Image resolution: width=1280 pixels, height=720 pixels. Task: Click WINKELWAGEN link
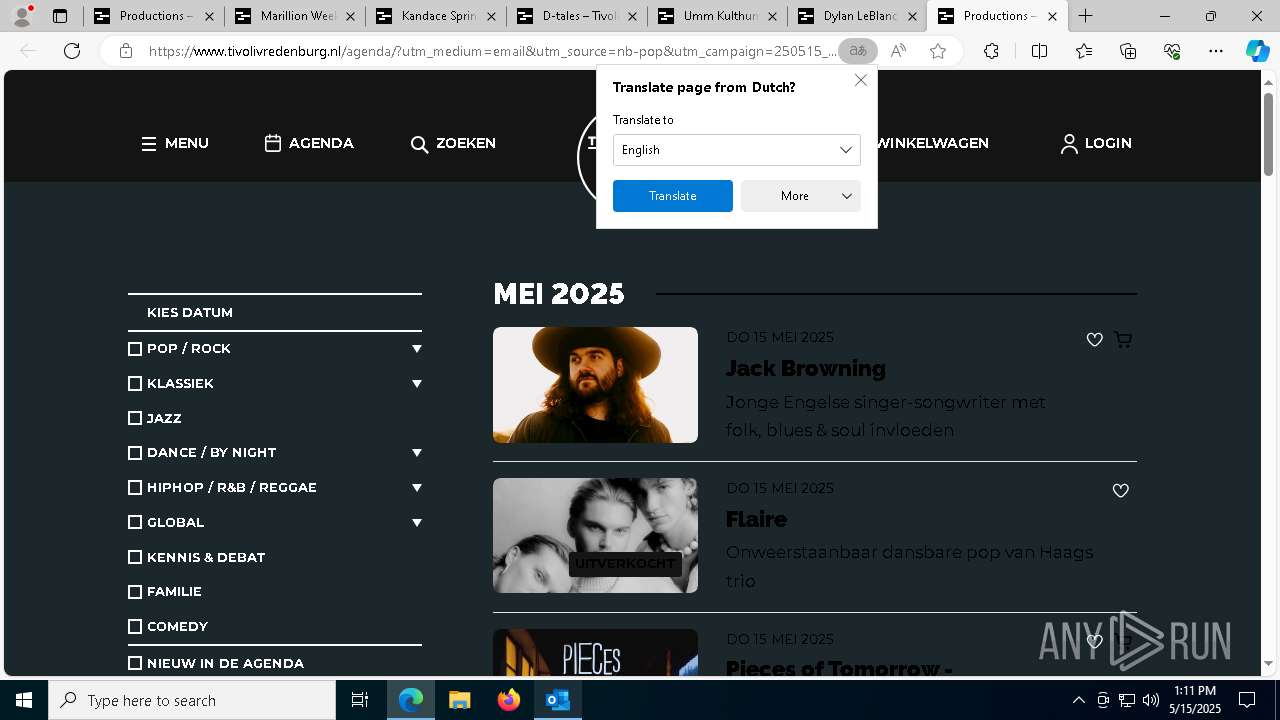click(932, 143)
